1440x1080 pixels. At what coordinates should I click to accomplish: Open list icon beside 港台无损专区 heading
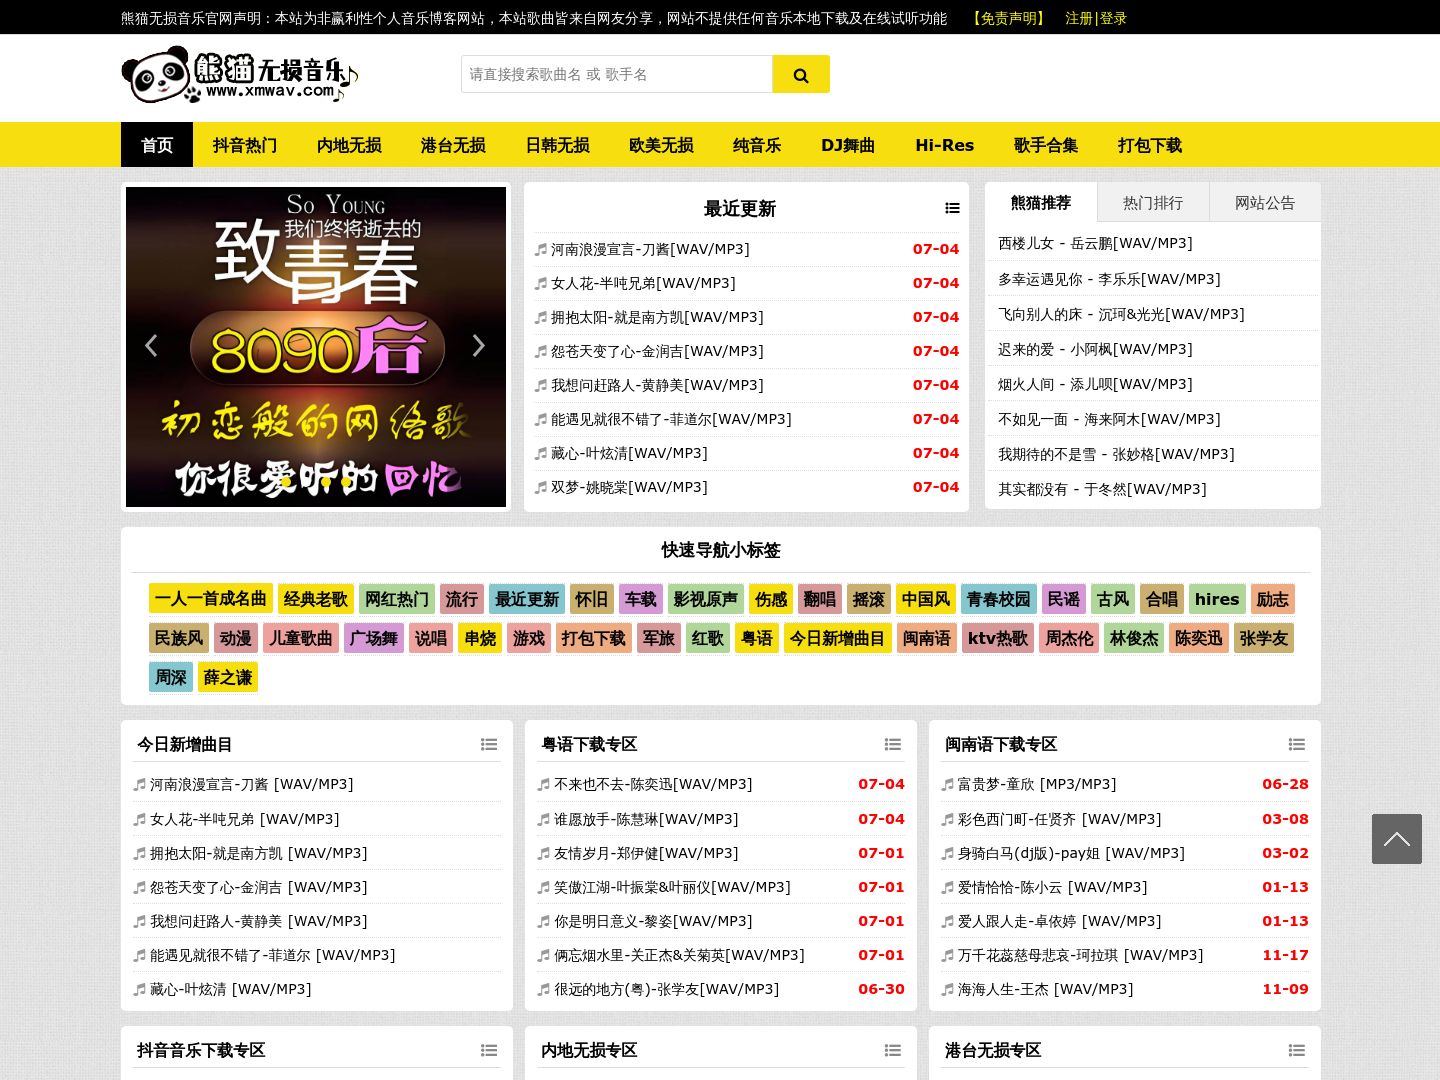1297,1050
